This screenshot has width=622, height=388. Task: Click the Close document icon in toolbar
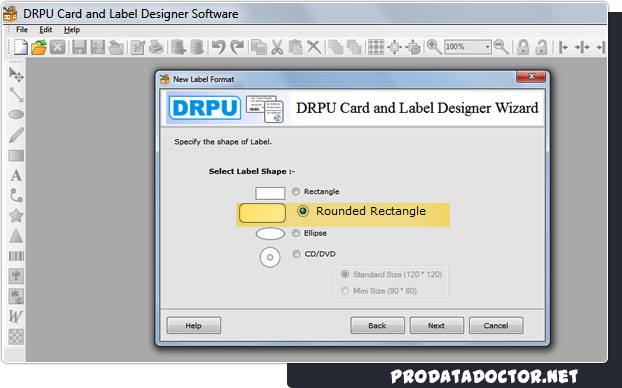tap(58, 47)
